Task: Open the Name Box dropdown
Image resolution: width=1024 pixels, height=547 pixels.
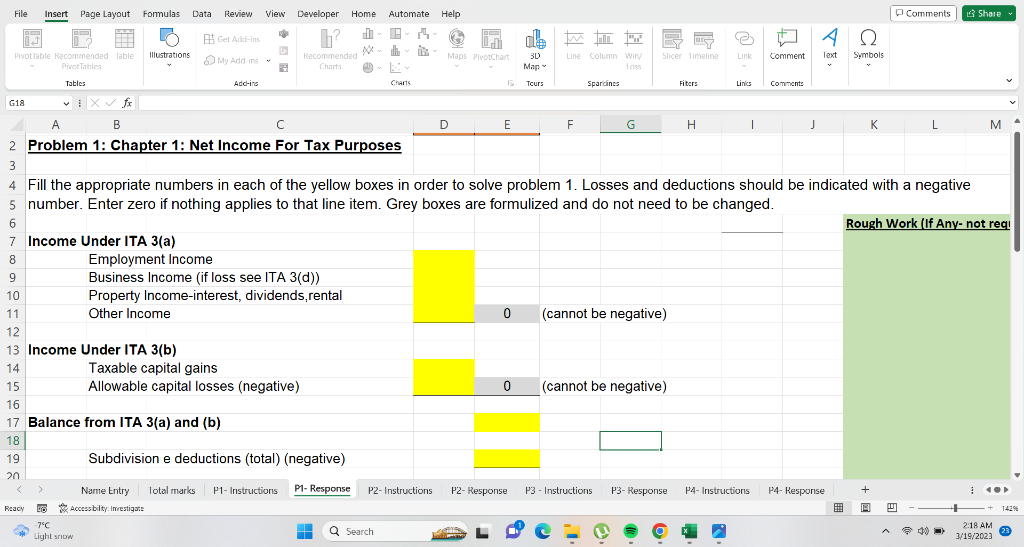Action: [66, 103]
